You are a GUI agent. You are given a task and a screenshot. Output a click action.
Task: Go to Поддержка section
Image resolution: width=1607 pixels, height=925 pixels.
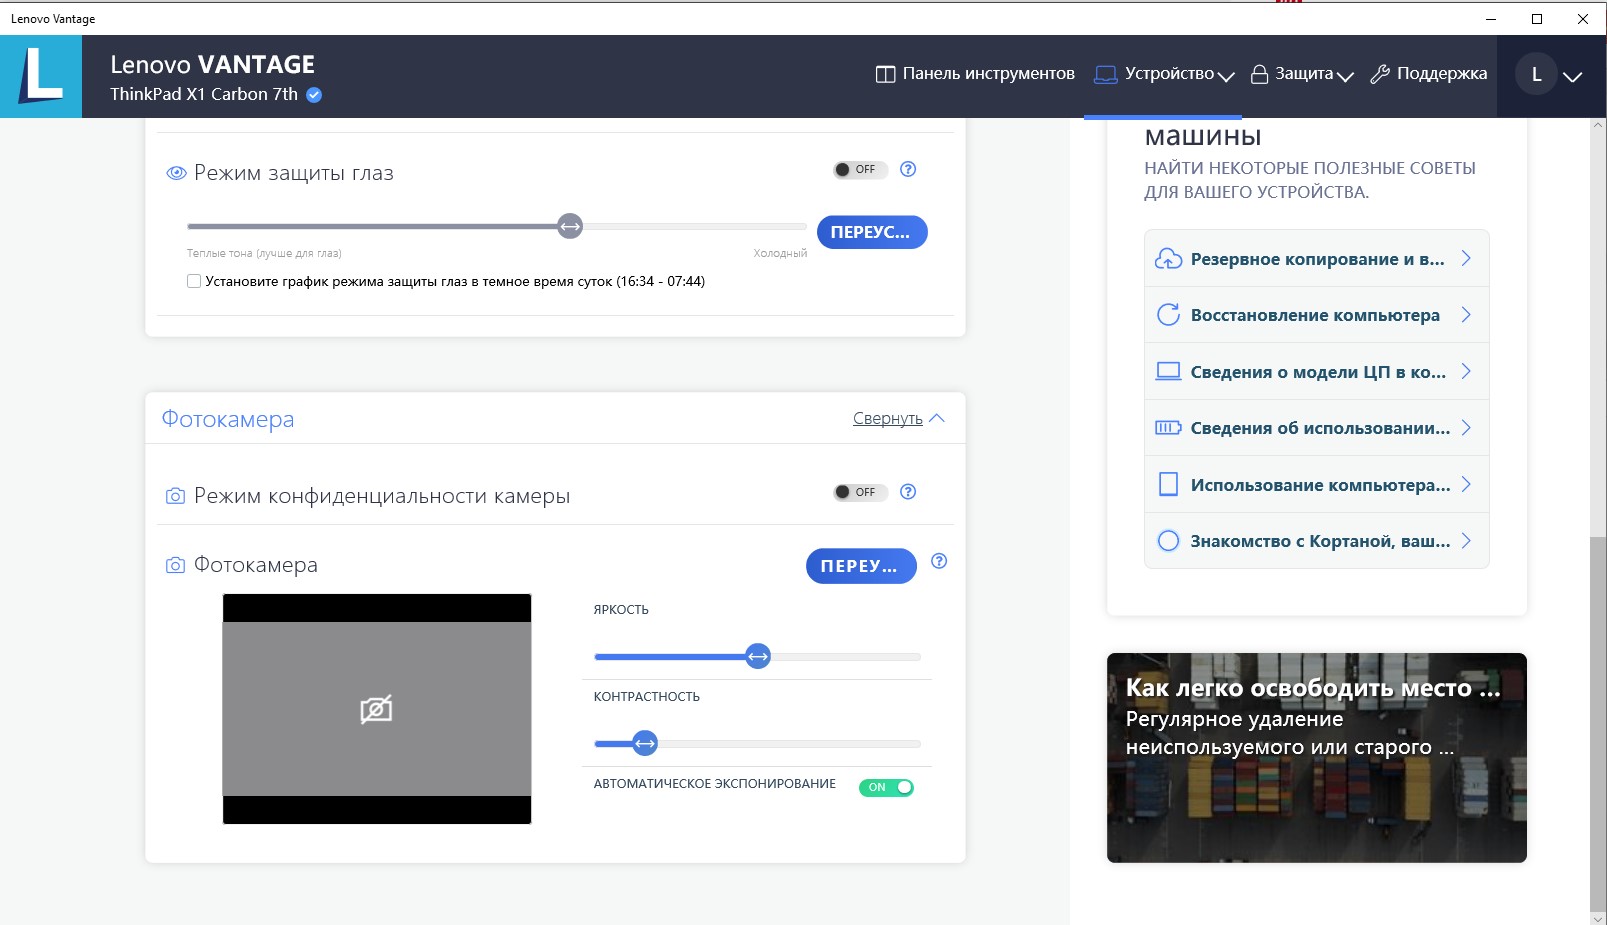coord(1429,74)
